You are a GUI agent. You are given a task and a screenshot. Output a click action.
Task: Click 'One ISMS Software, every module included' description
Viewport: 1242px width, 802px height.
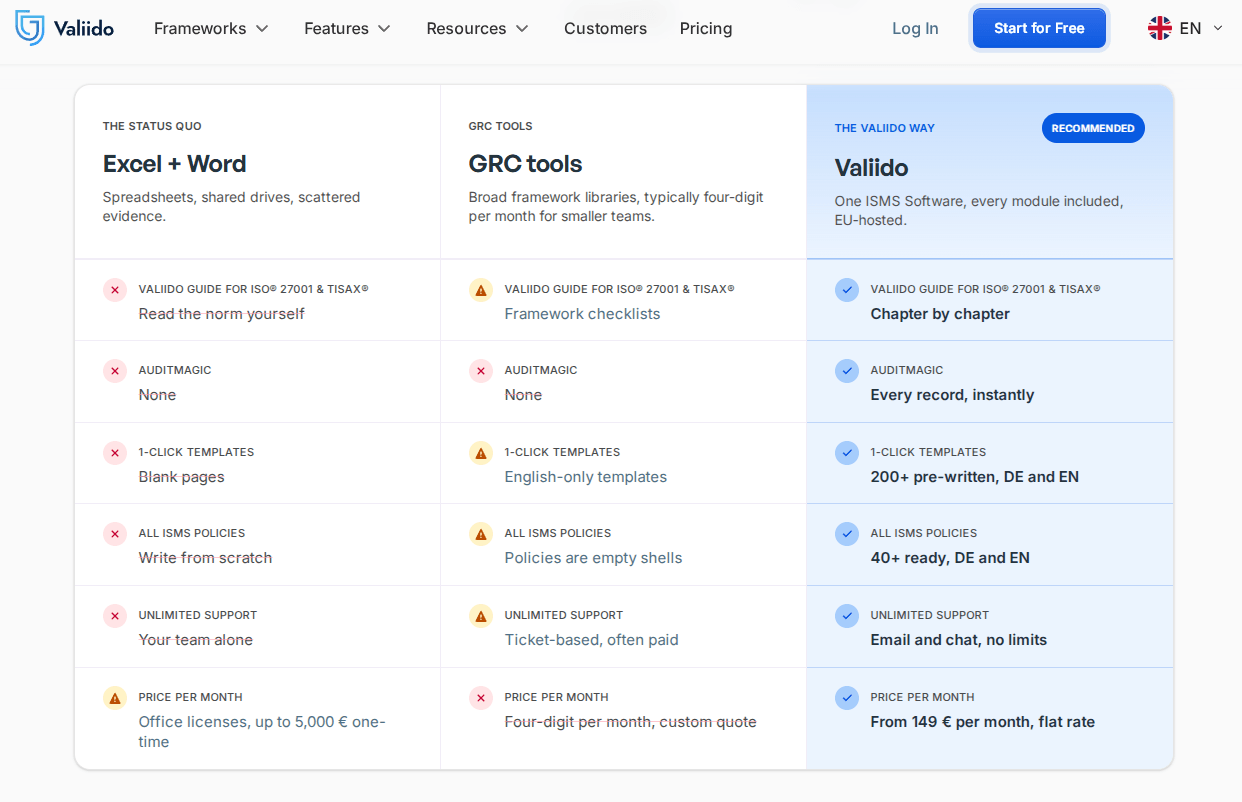coord(979,211)
